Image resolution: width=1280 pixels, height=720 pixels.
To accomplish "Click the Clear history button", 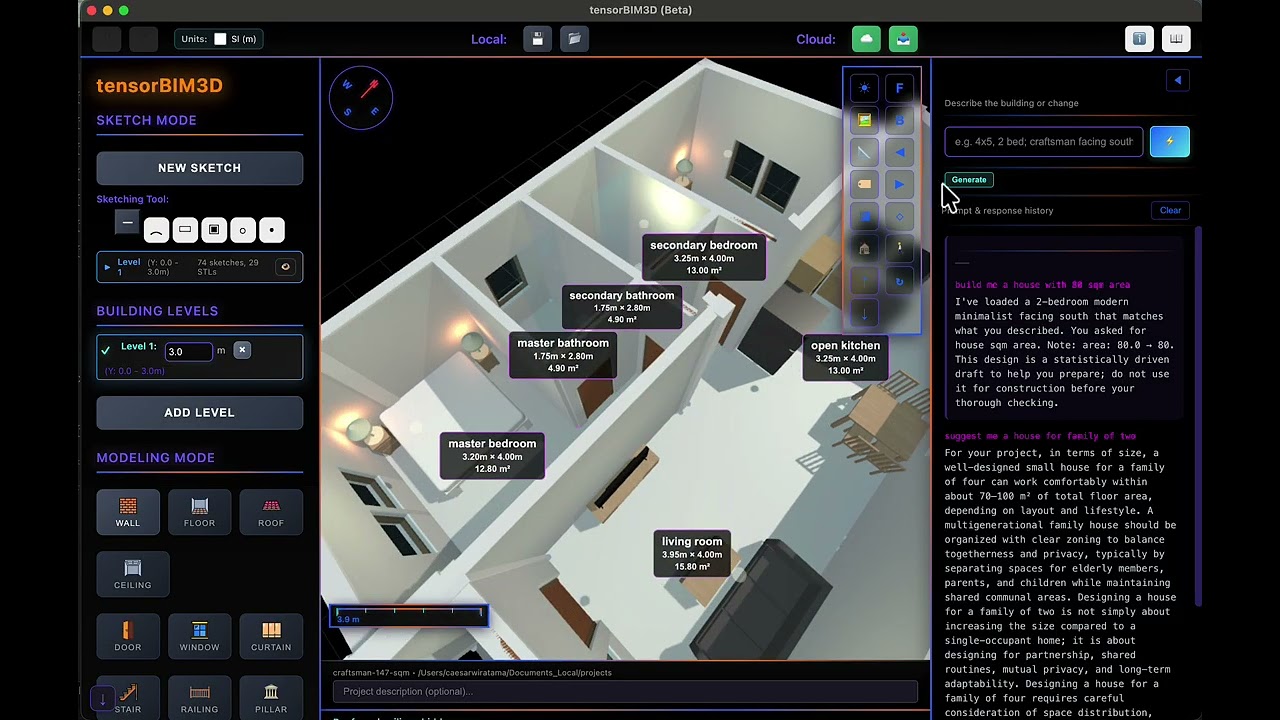I will (1170, 210).
